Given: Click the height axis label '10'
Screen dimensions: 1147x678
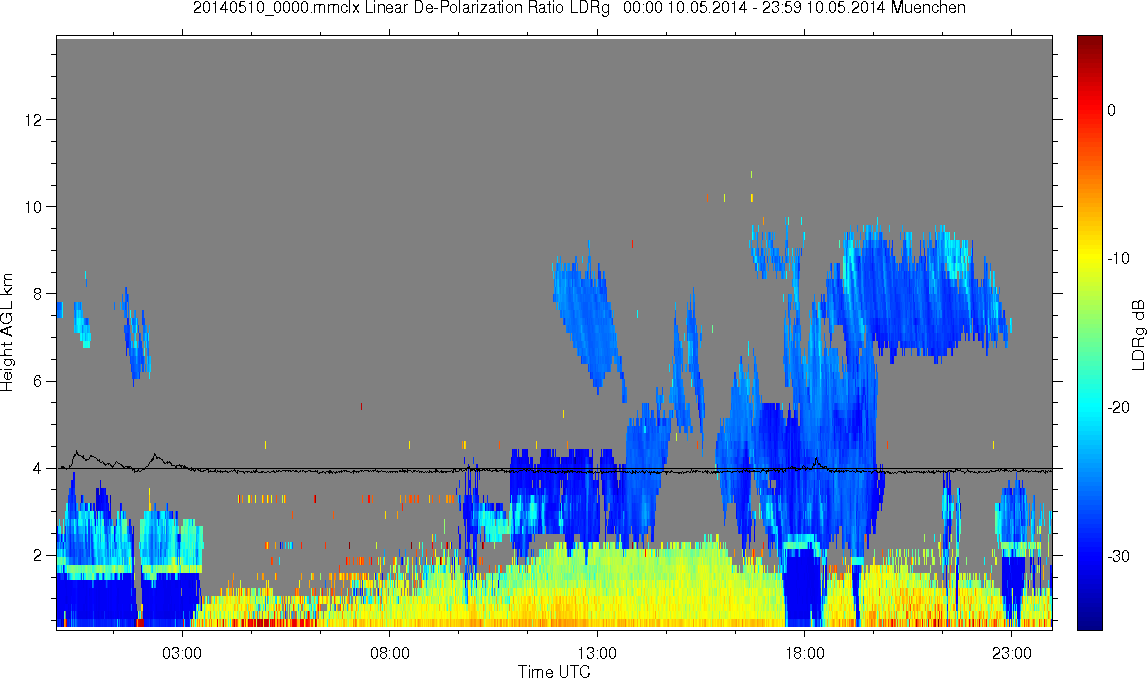Looking at the screenshot, I should pyautogui.click(x=35, y=207).
